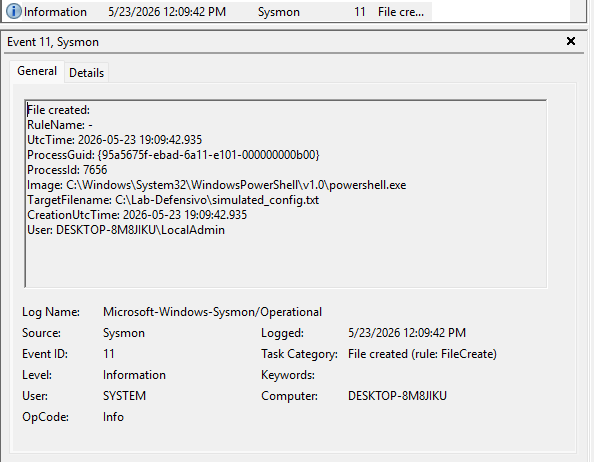Click the Source value Sysmon in details
594x462 pixels.
(124, 333)
